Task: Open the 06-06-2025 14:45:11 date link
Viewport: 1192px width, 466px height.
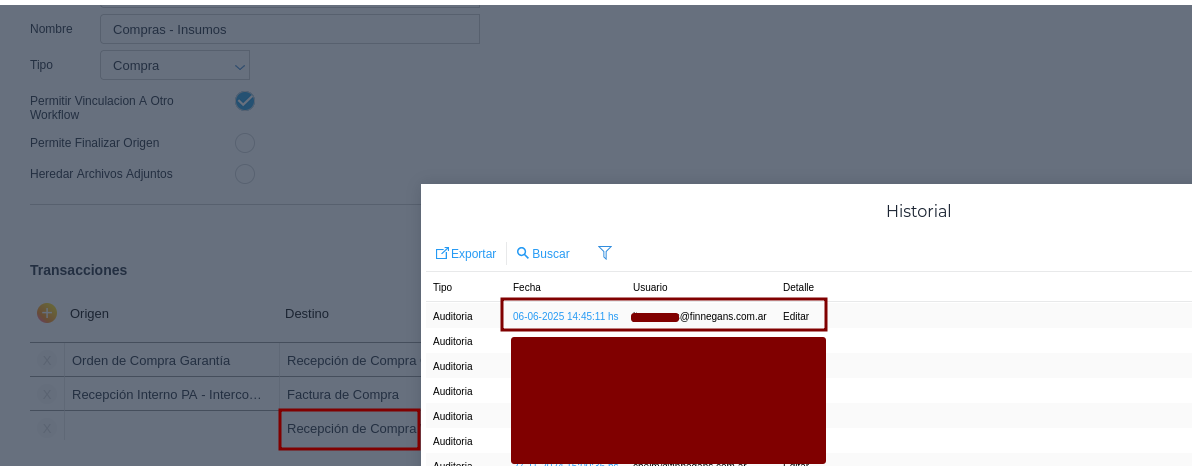Action: (565, 316)
